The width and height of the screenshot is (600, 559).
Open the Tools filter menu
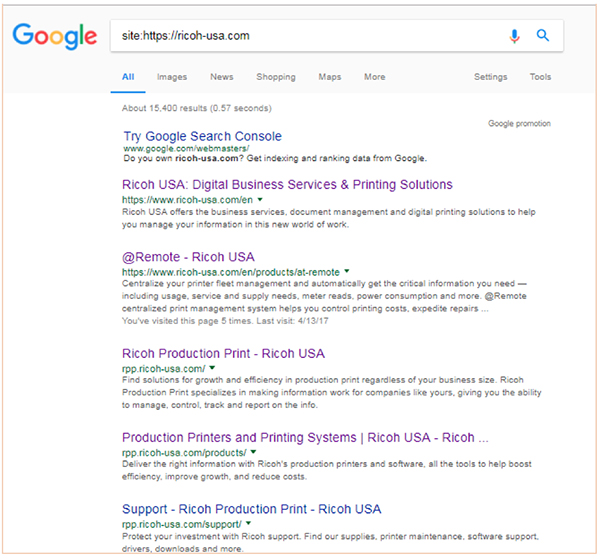(540, 77)
